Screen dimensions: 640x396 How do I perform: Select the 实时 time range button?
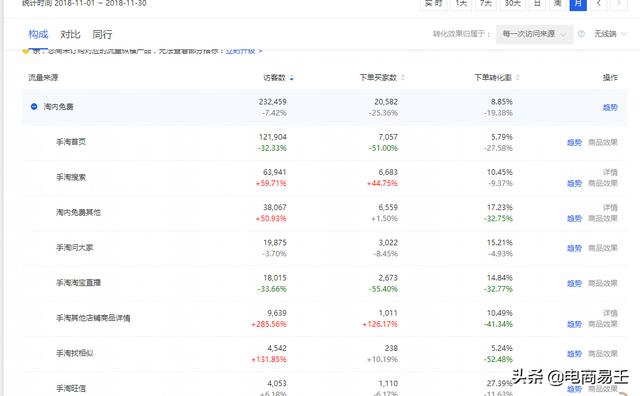(433, 4)
